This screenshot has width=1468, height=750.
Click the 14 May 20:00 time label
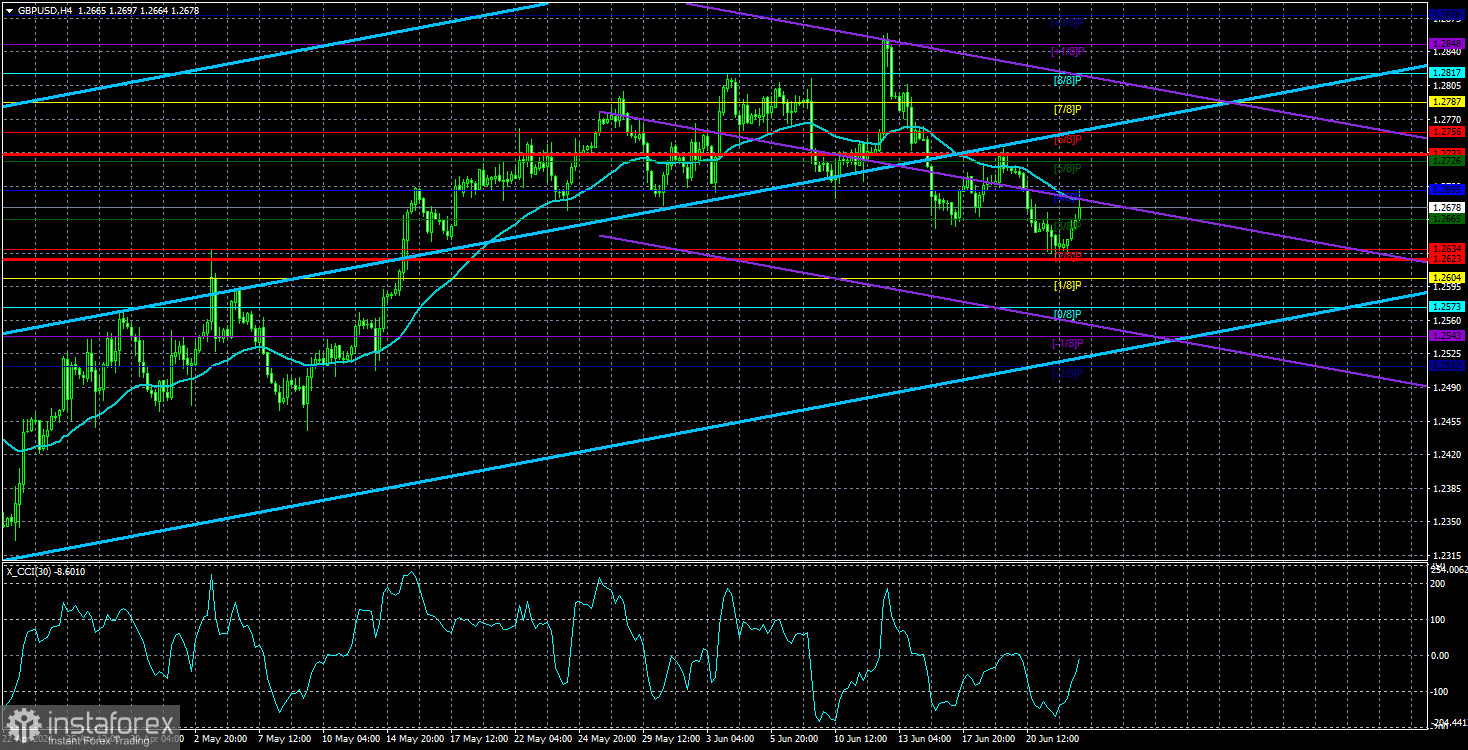[x=416, y=739]
